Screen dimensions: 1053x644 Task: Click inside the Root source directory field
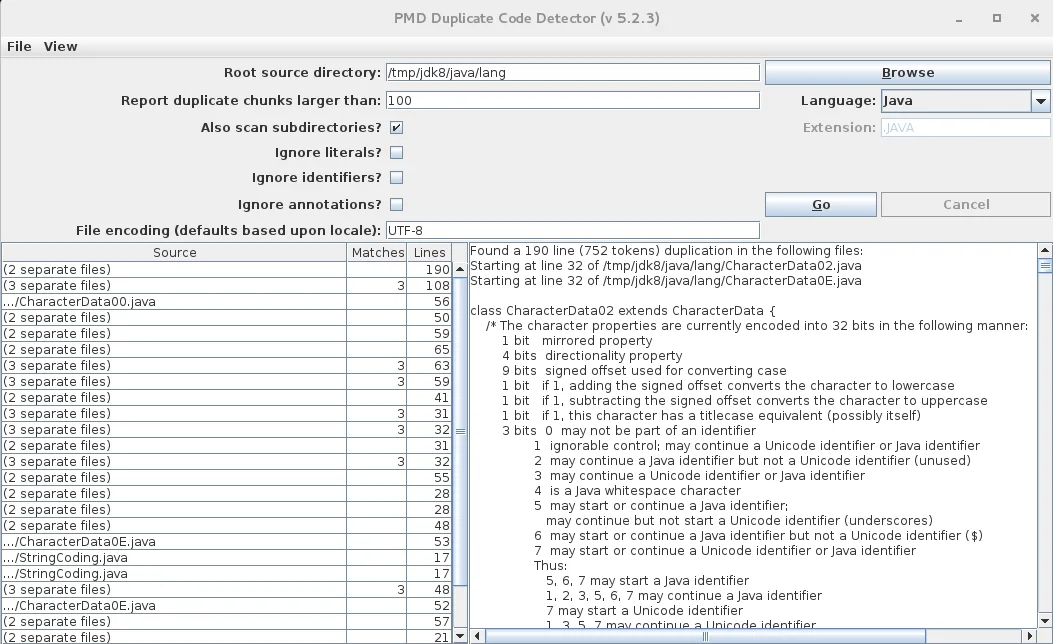[570, 72]
